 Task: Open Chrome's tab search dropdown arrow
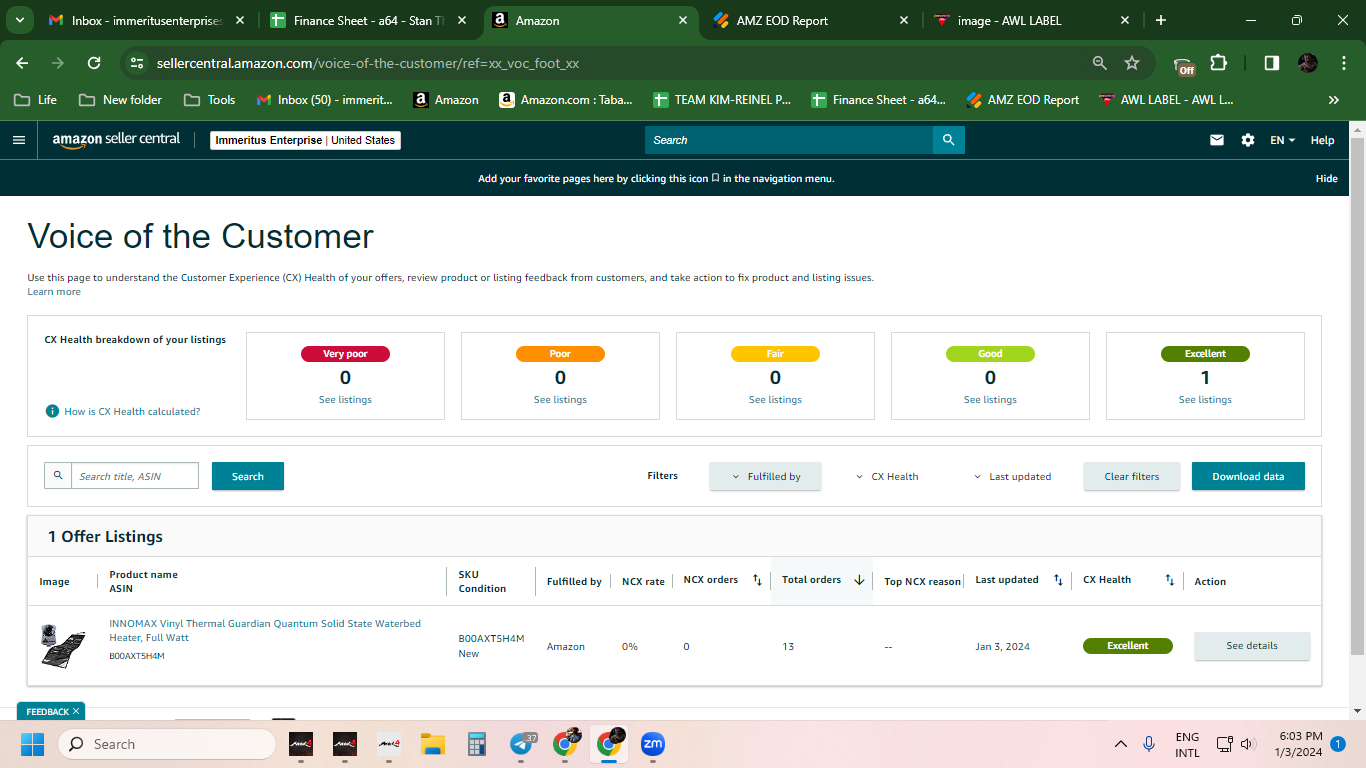click(x=20, y=20)
